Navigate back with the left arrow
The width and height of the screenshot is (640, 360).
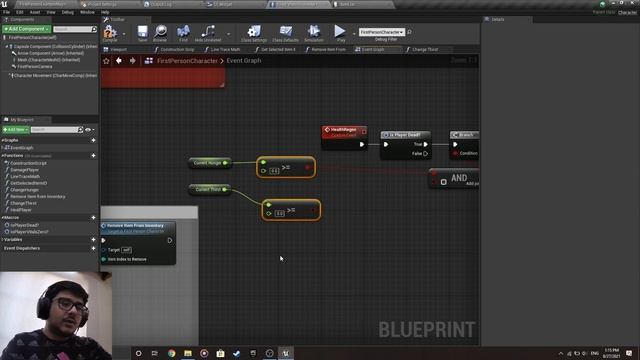pyautogui.click(x=119, y=61)
